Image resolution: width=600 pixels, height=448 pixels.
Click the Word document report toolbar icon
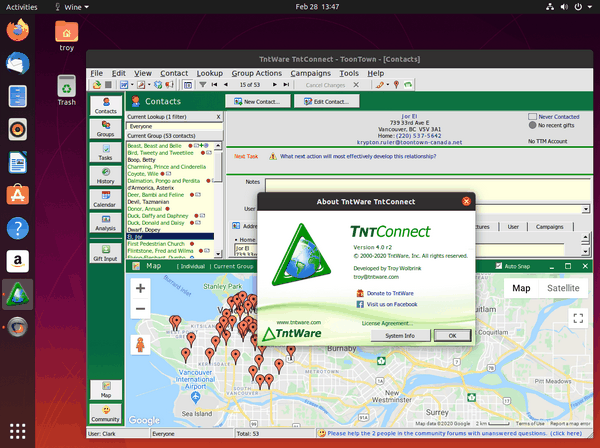(124, 85)
